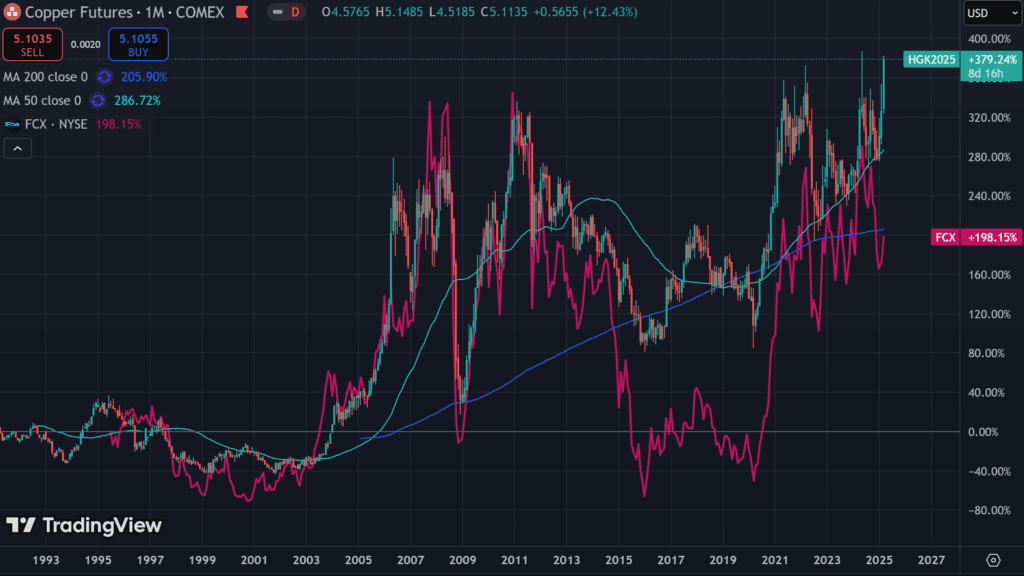Click the MA 50 indicator refresh icon
Viewport: 1024px width, 576px height.
point(97,101)
